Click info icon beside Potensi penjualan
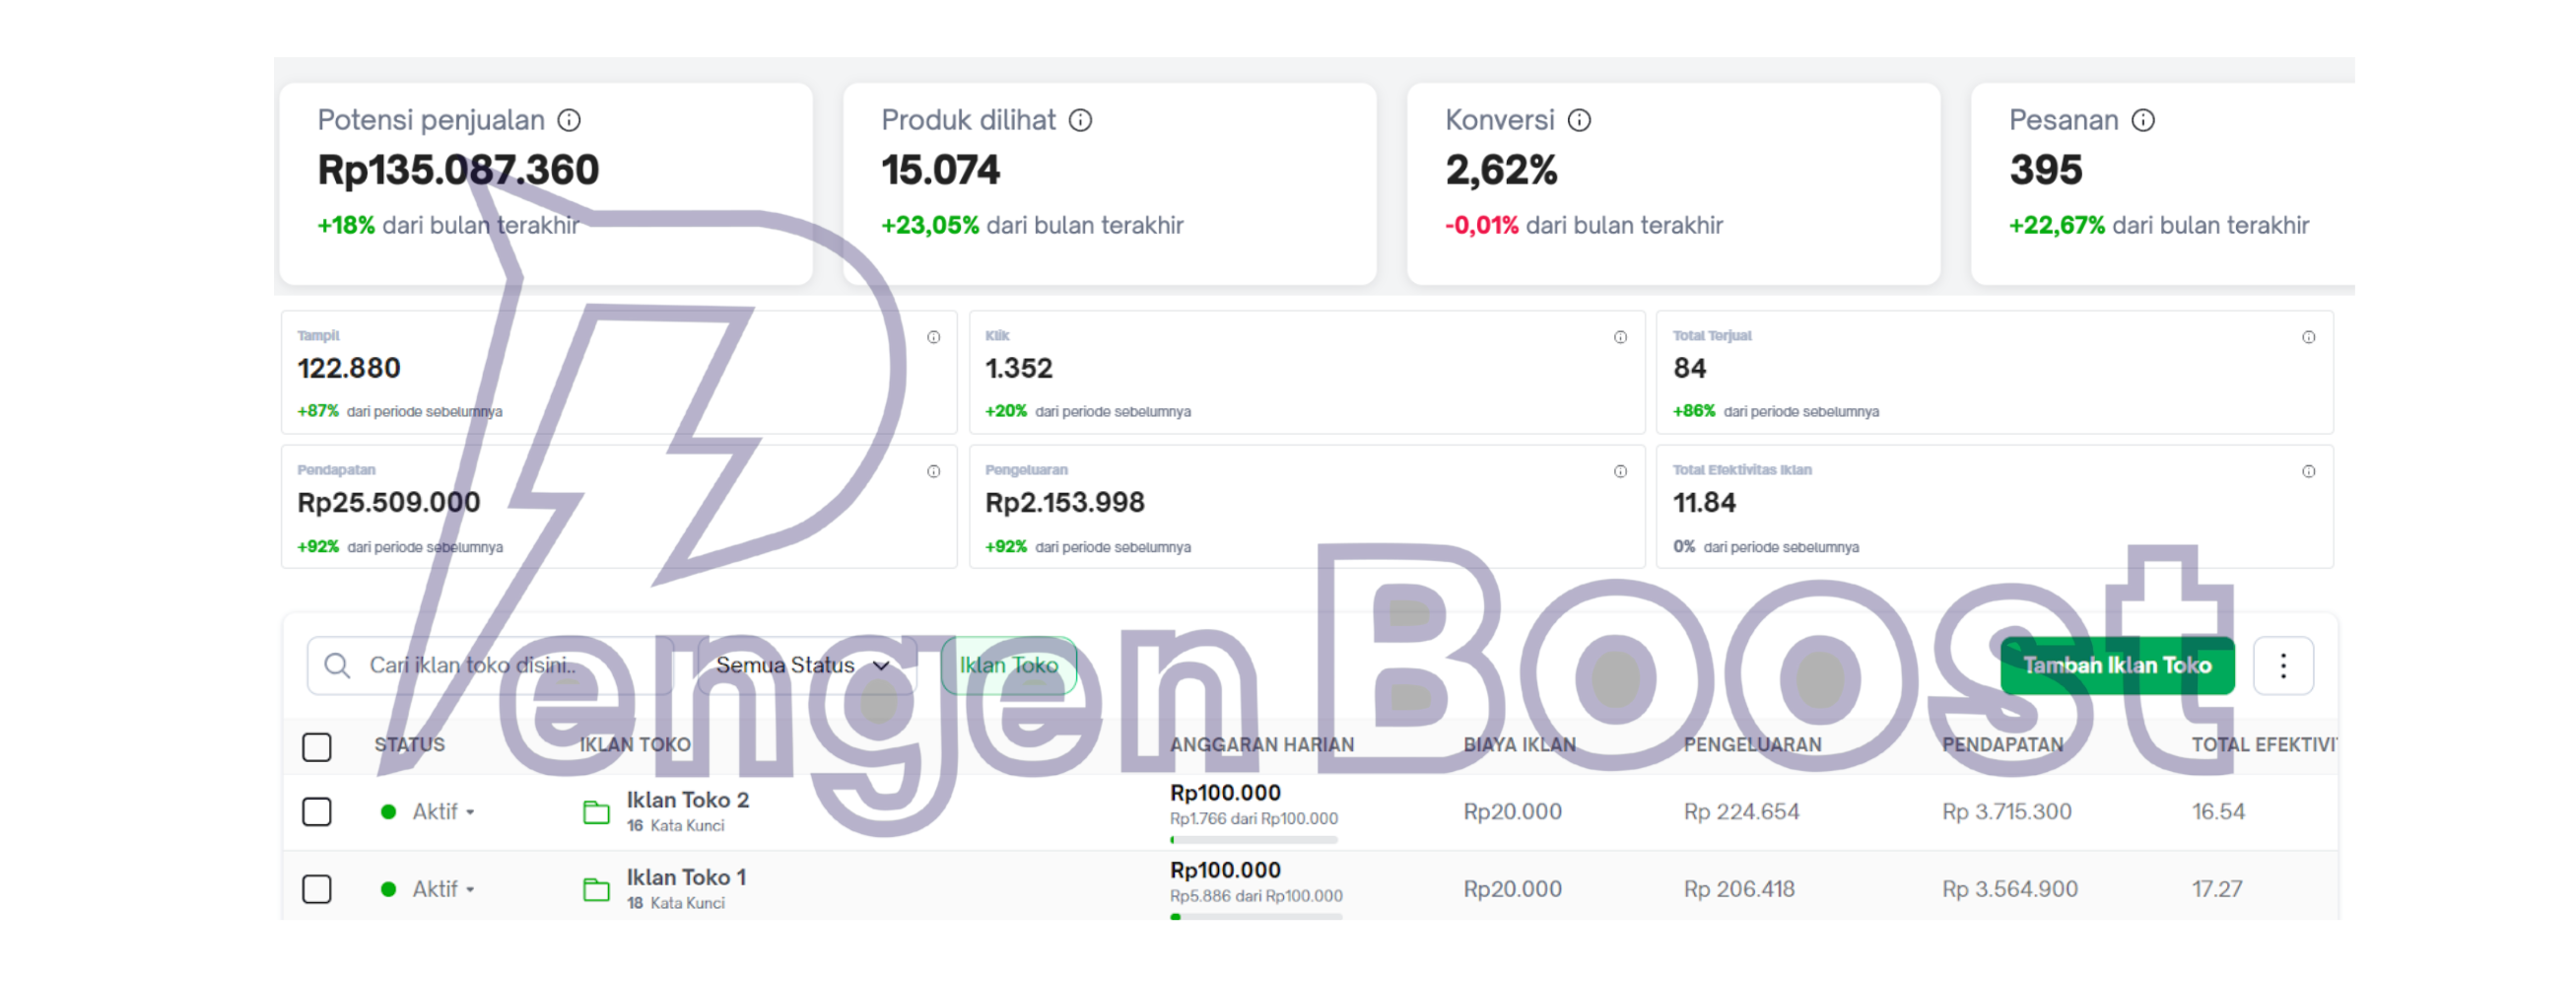The image size is (2576, 982). click(569, 120)
